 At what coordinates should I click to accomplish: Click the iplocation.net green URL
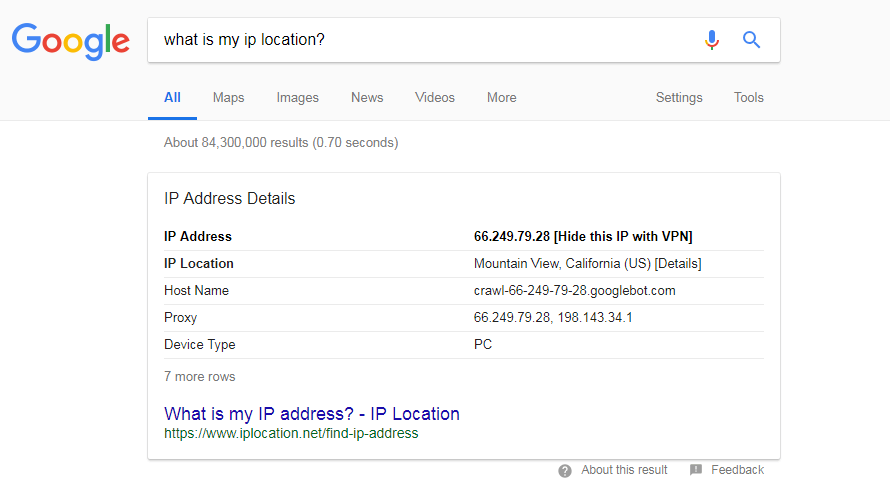coord(291,434)
